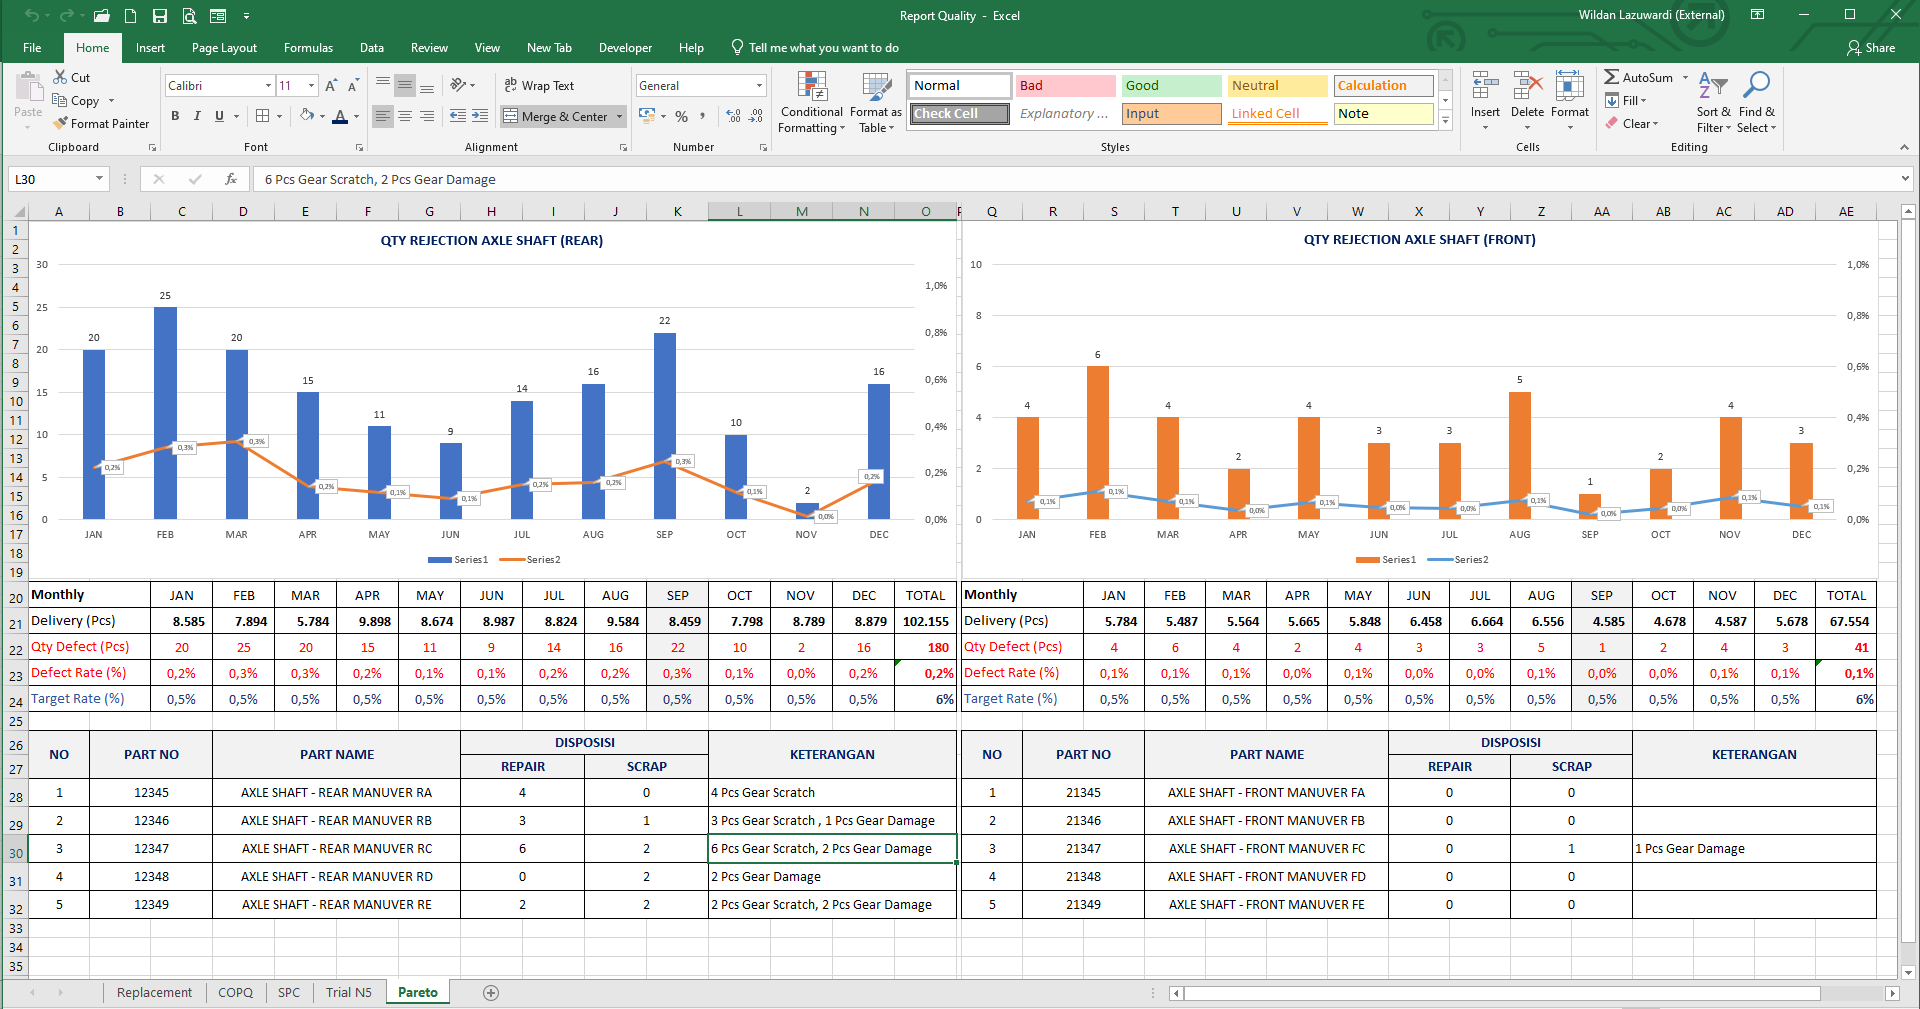Click the Insert Function fx icon
Viewport: 1920px width, 1009px height.
tap(231, 179)
